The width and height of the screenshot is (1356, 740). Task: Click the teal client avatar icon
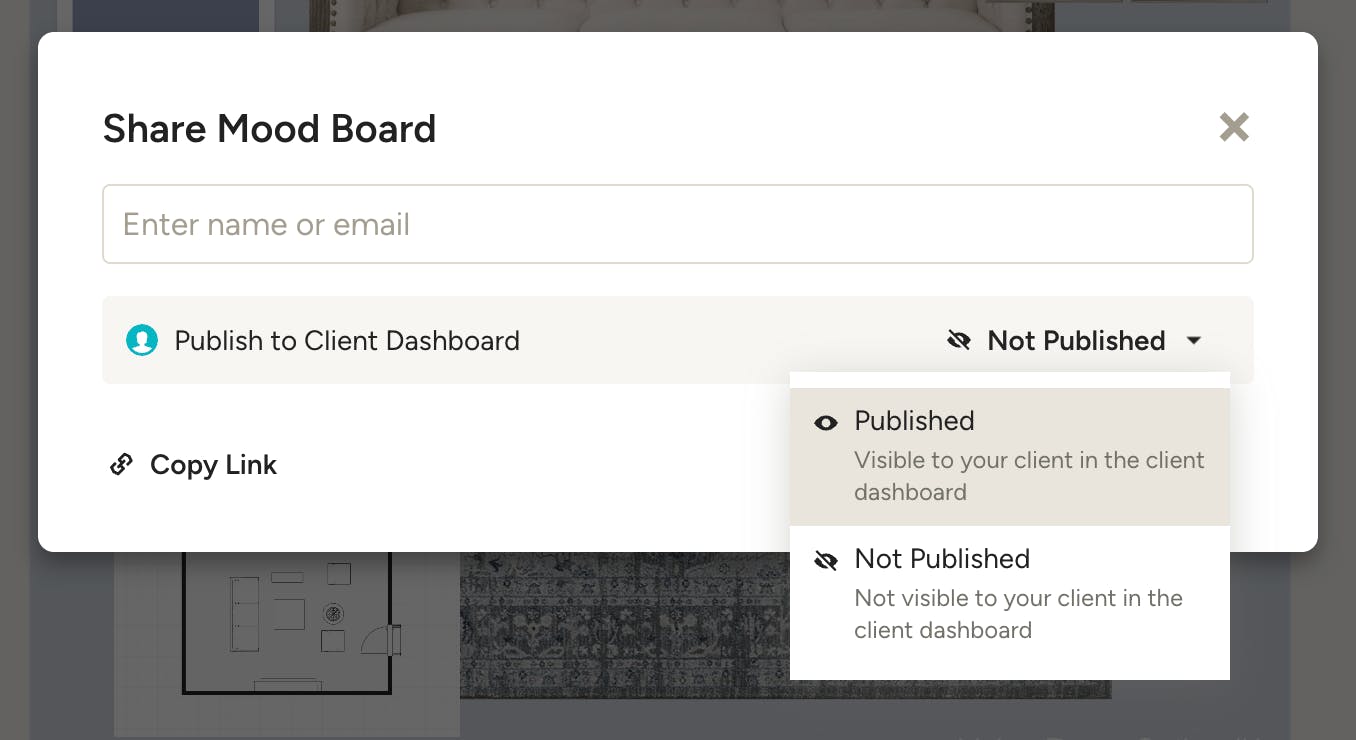click(142, 341)
